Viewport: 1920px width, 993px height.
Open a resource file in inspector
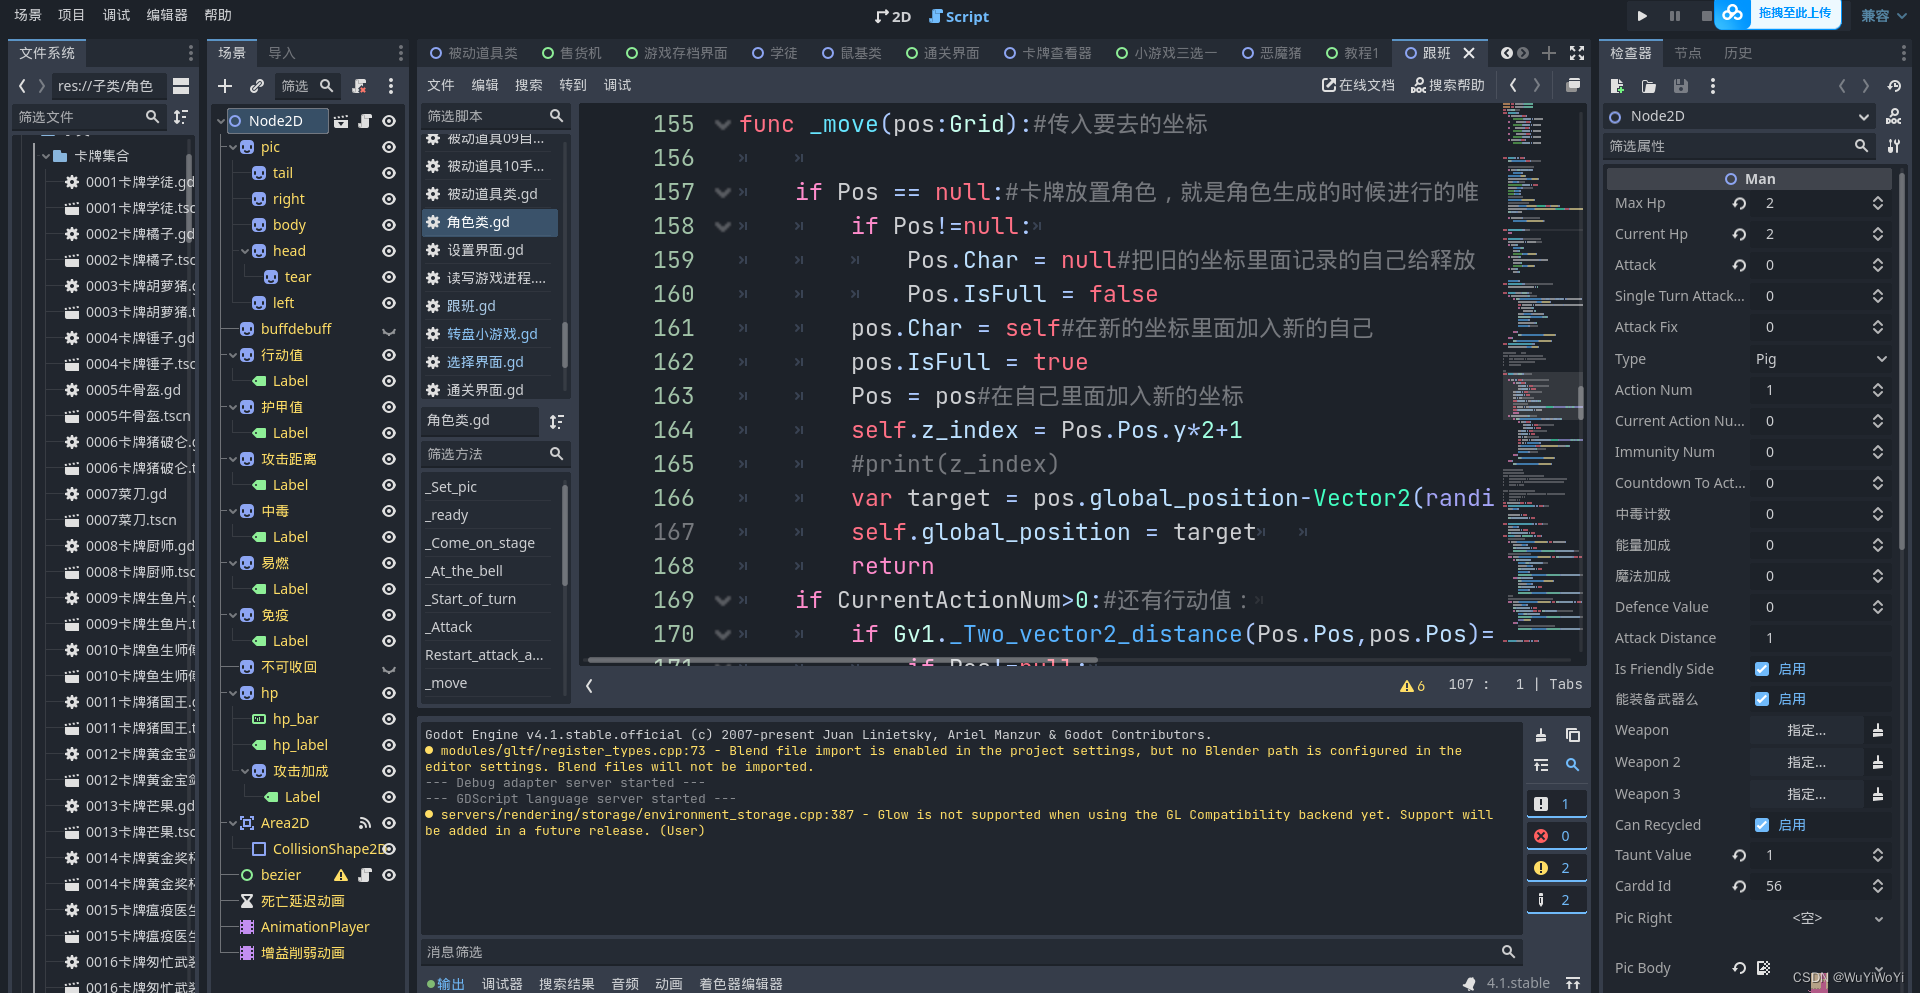(1649, 86)
